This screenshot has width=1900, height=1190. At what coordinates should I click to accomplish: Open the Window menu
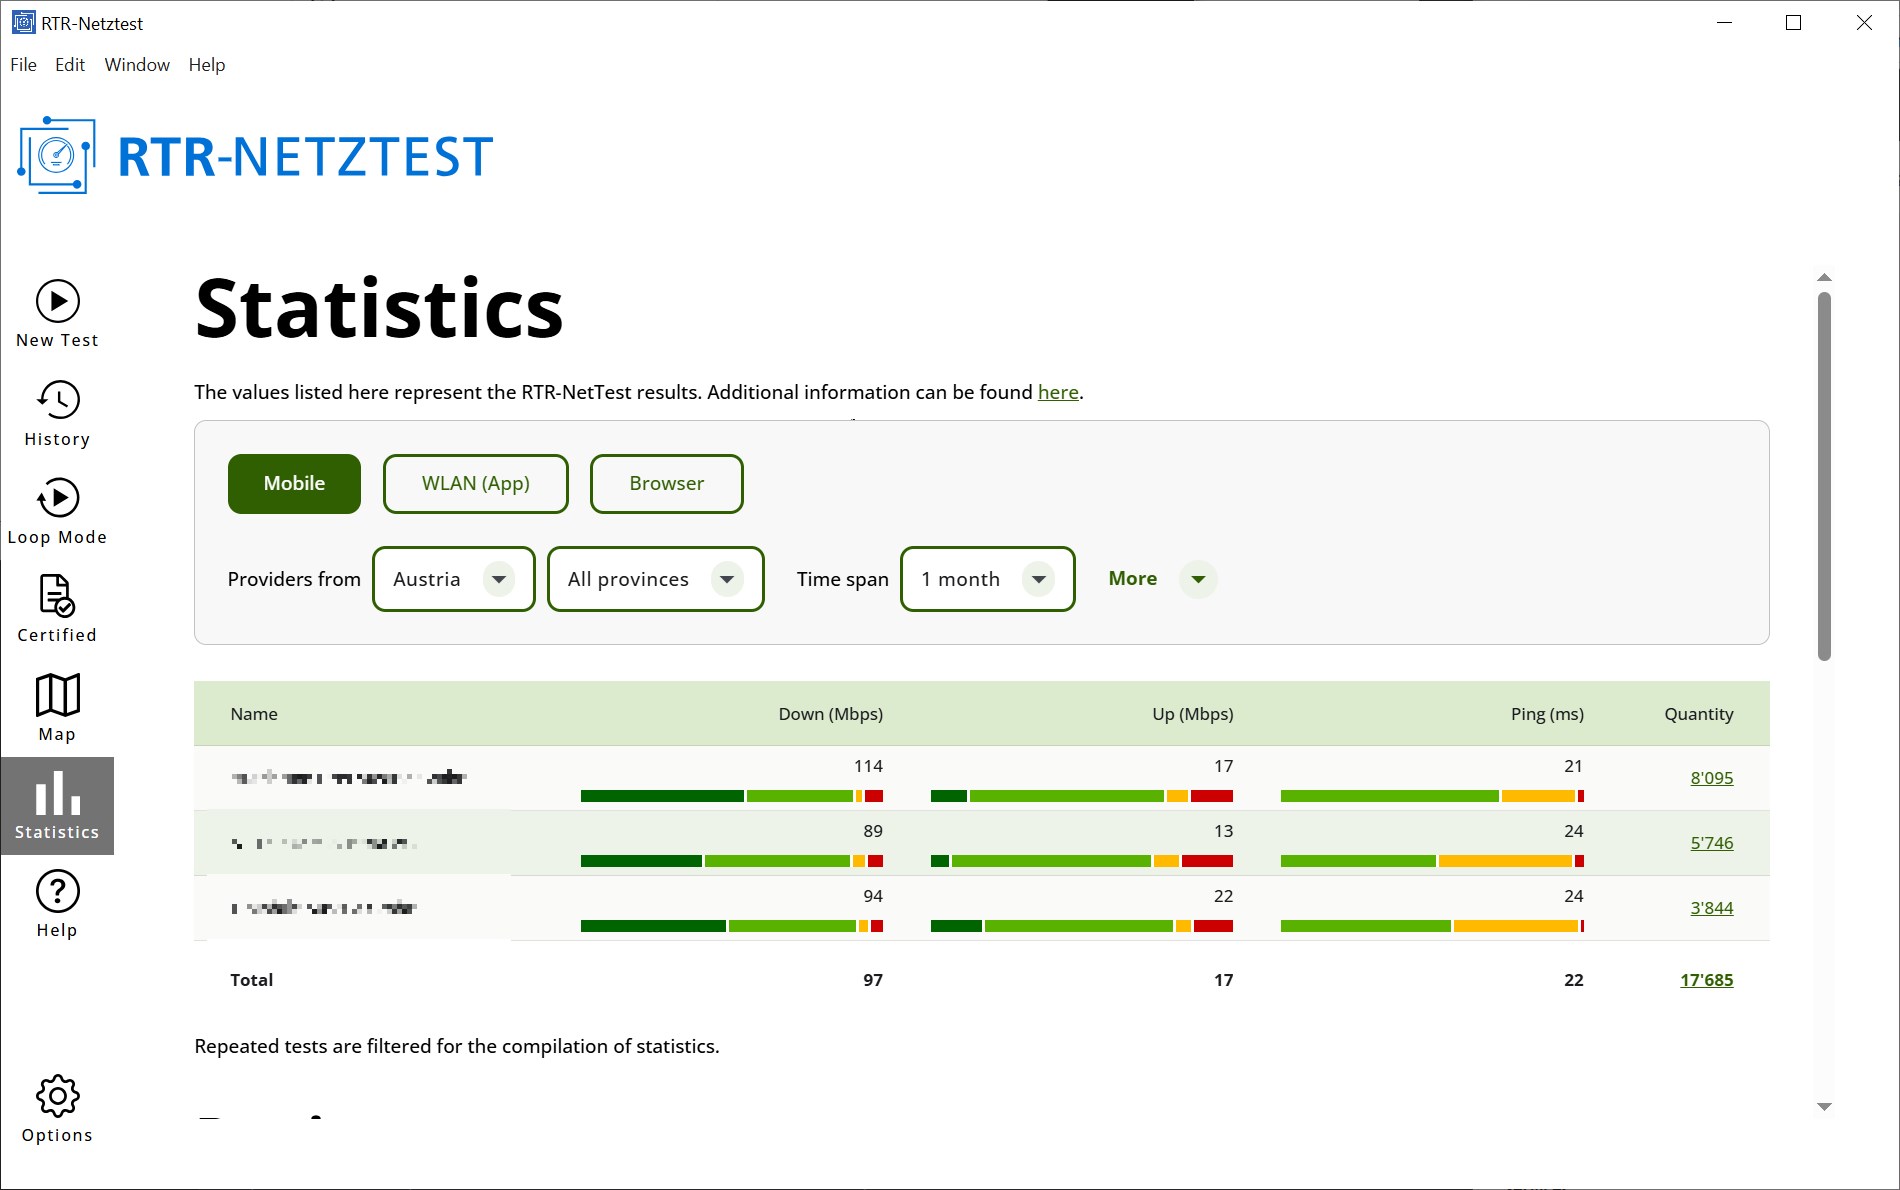137,65
